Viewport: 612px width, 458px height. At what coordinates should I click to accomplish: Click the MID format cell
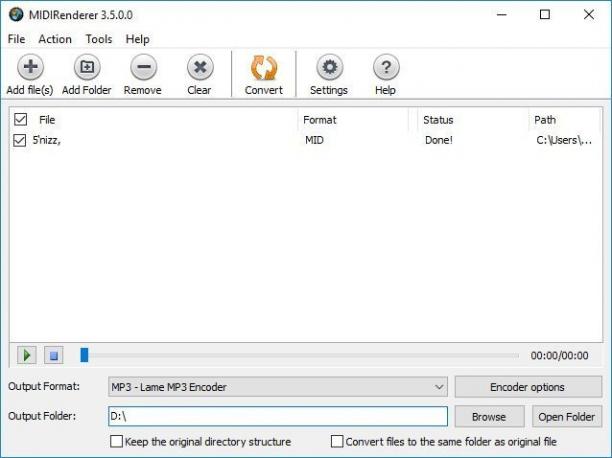[314, 140]
